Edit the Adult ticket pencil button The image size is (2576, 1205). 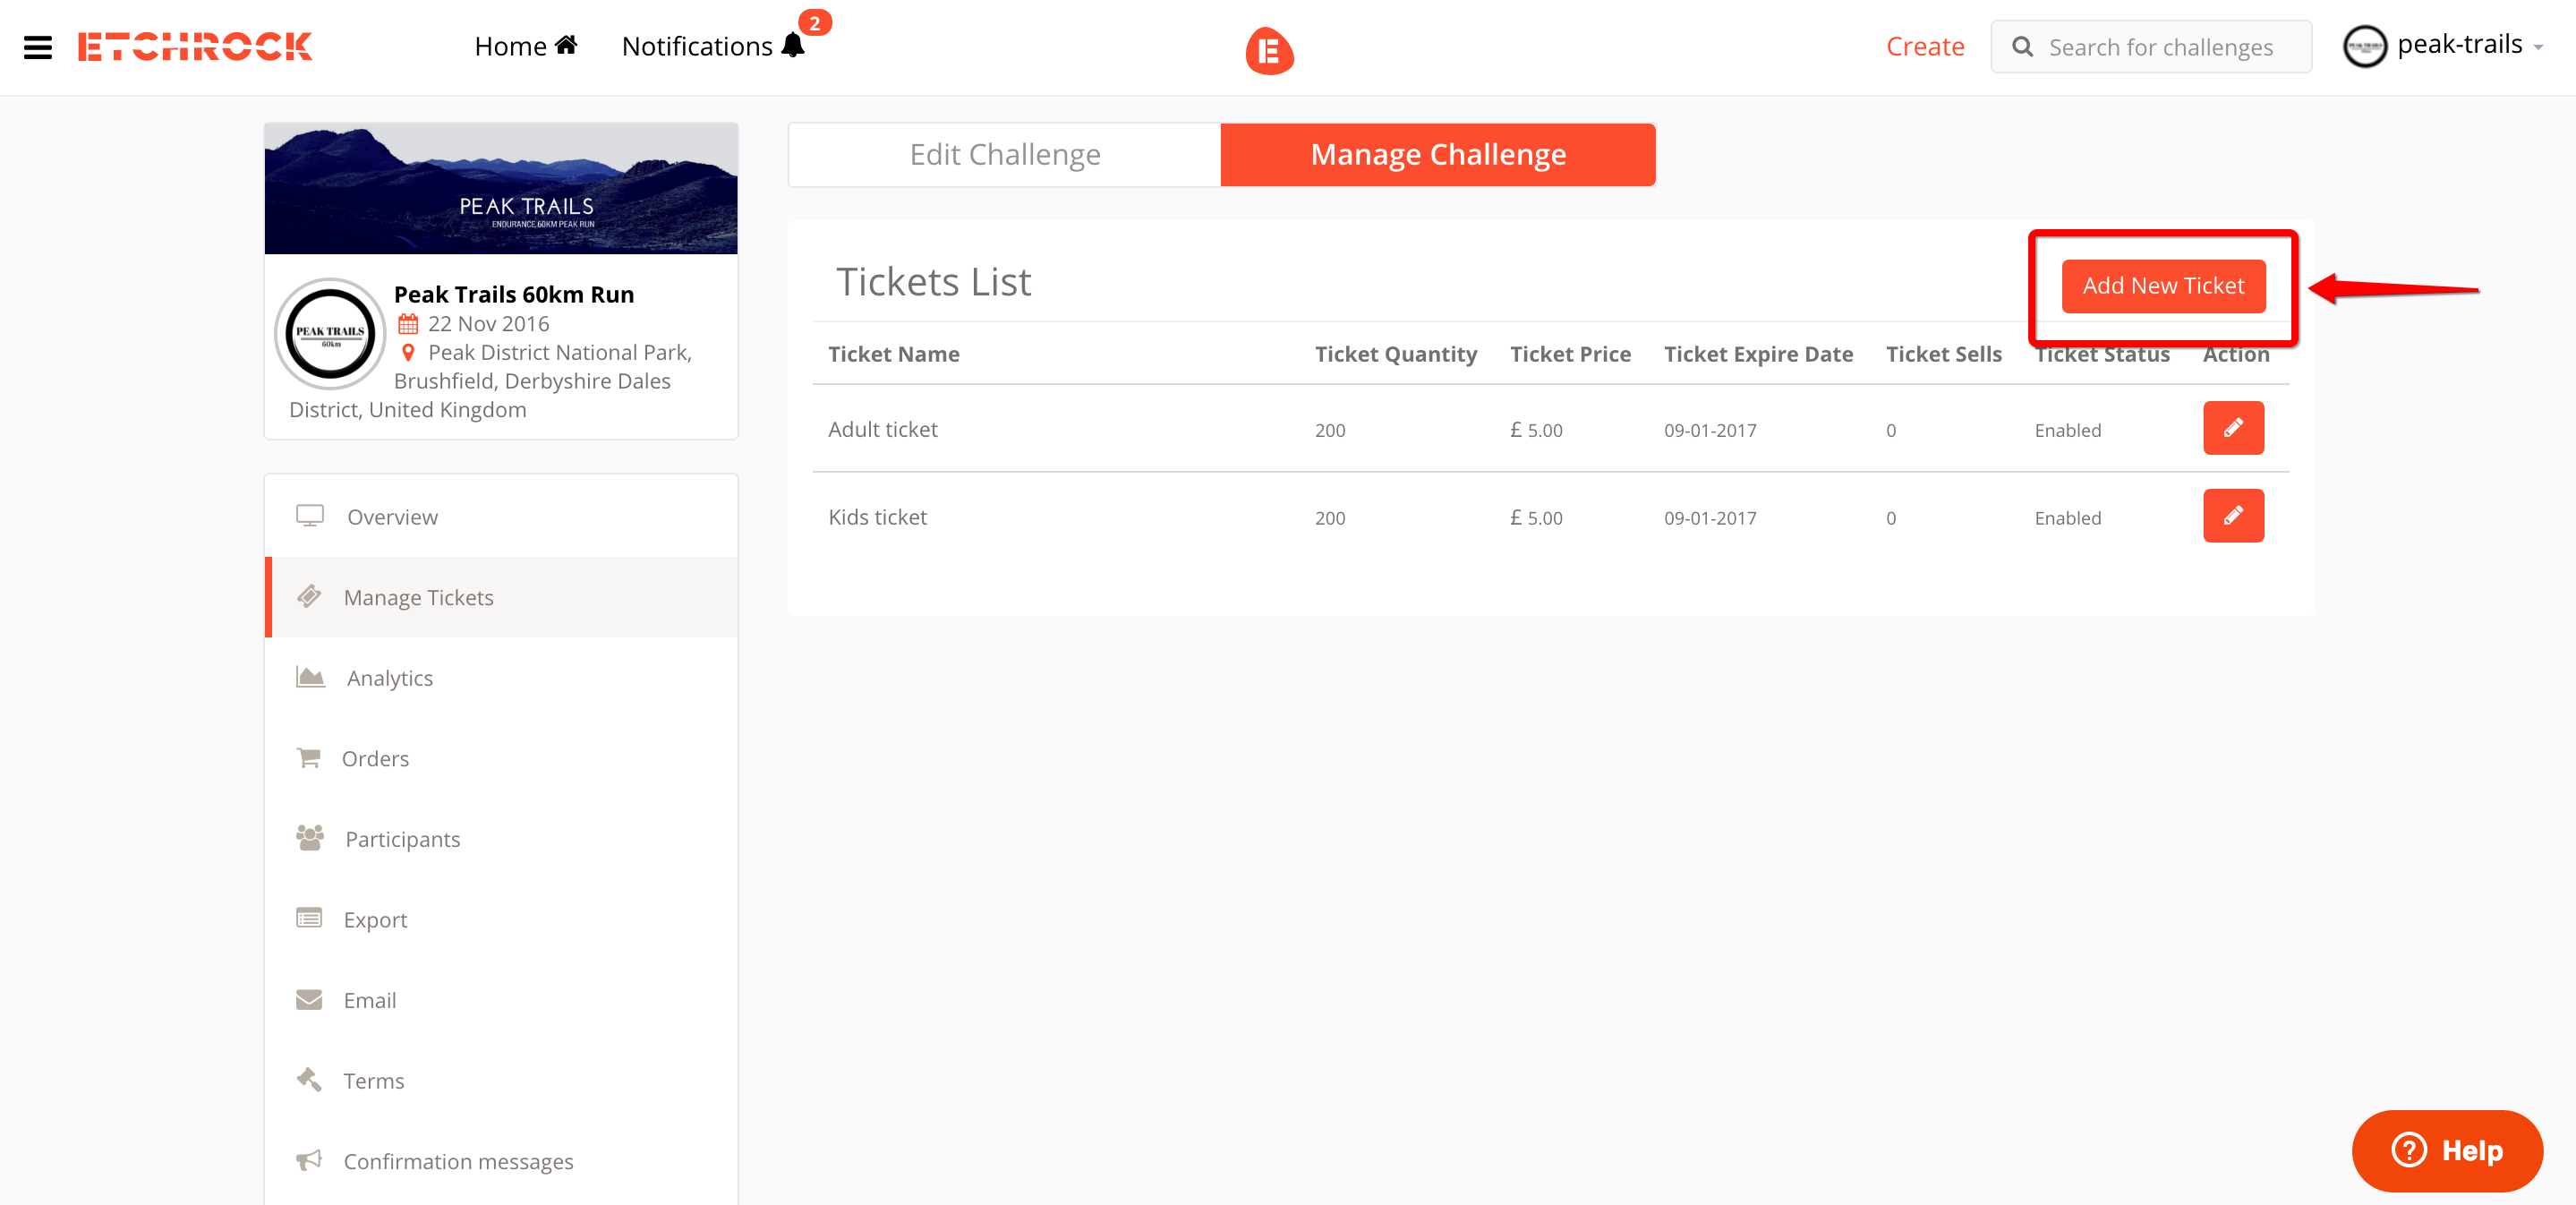click(2232, 429)
